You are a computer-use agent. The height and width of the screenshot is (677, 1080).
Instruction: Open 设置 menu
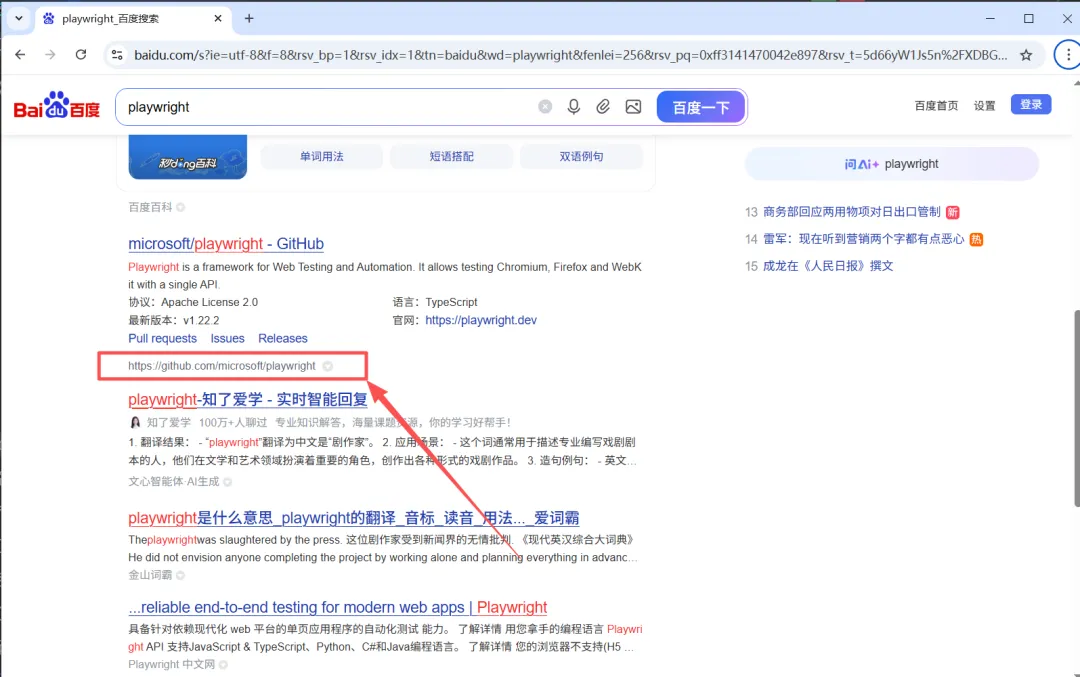click(x=984, y=105)
